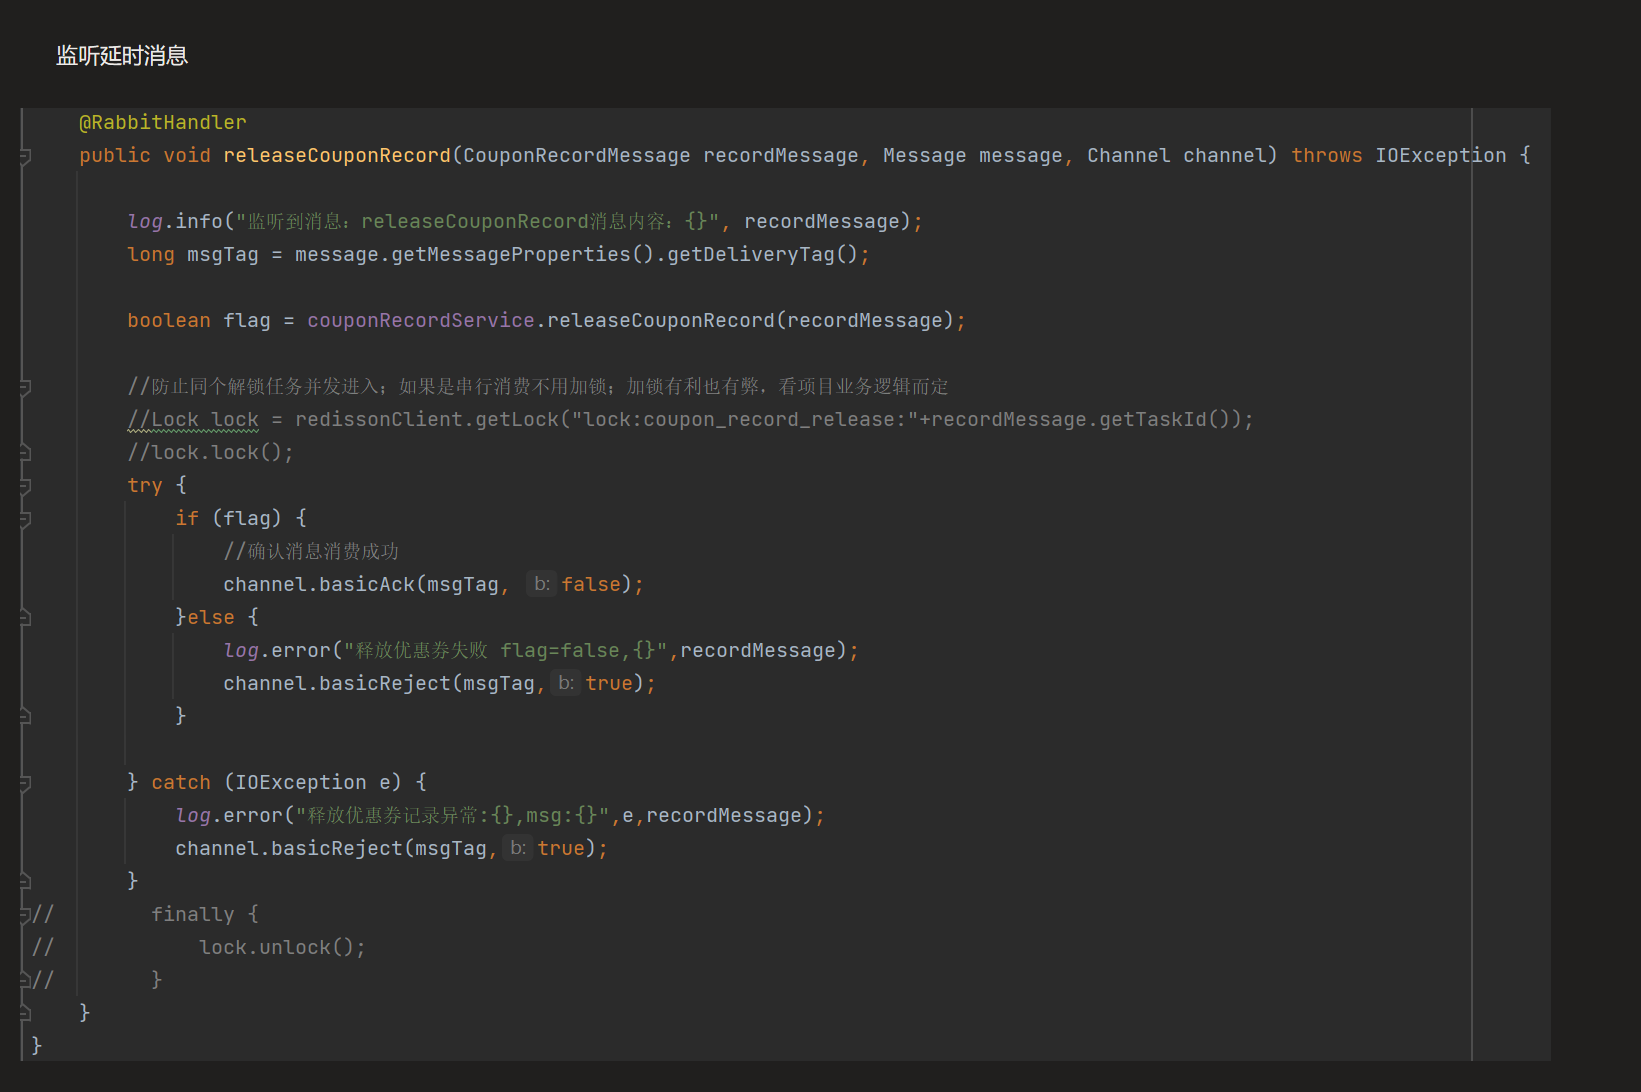Click the commented finally keyword
Viewport: 1641px width, 1092px height.
click(x=193, y=915)
